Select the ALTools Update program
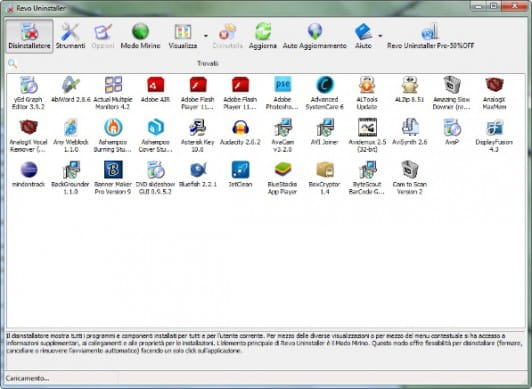Image resolution: width=532 pixels, height=389 pixels. pos(367,93)
